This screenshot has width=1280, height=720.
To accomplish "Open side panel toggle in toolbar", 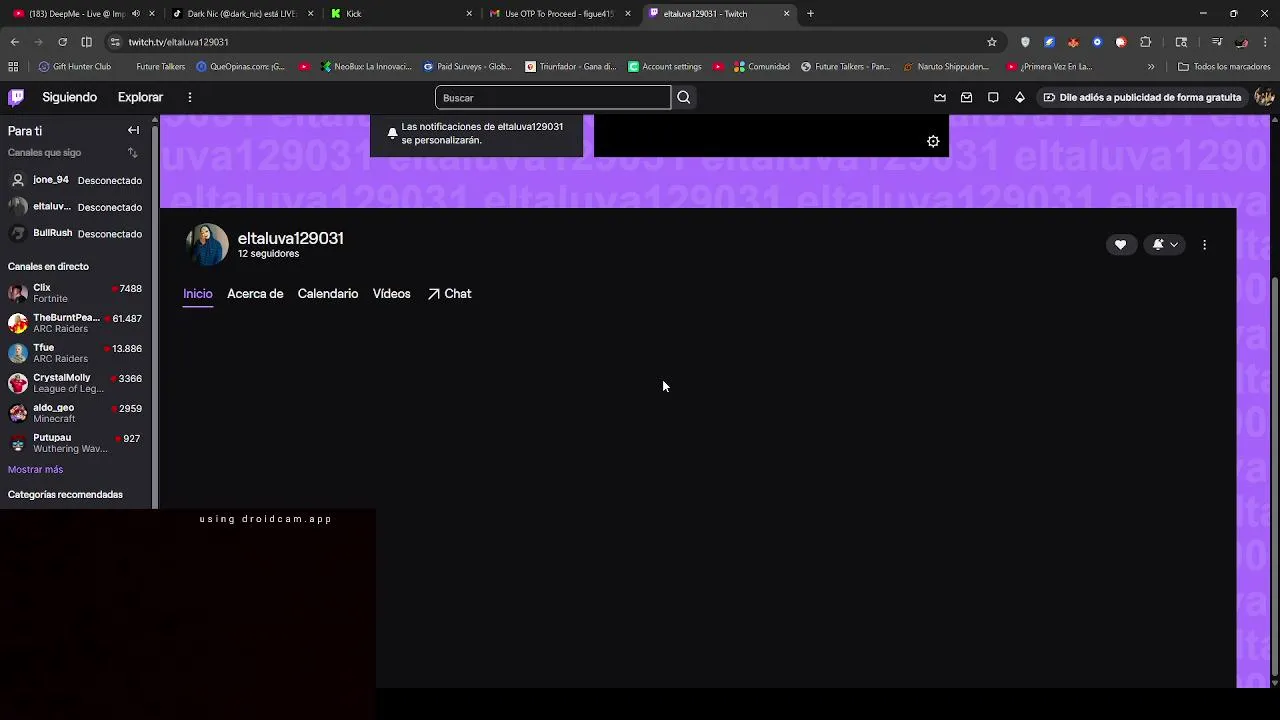I will [x=86, y=42].
